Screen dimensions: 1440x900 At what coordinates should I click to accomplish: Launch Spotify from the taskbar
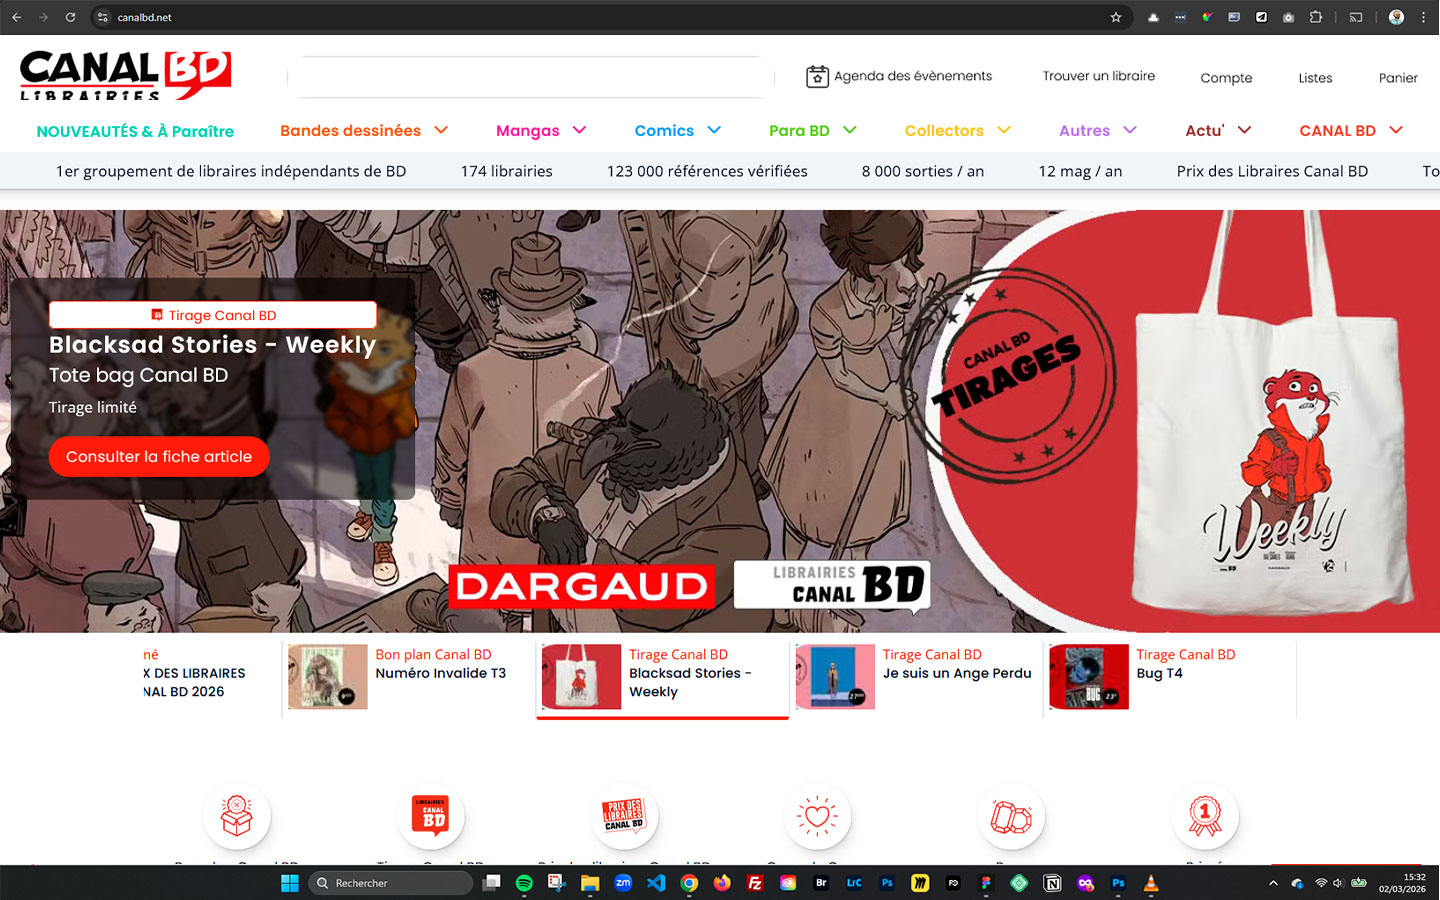coord(524,883)
